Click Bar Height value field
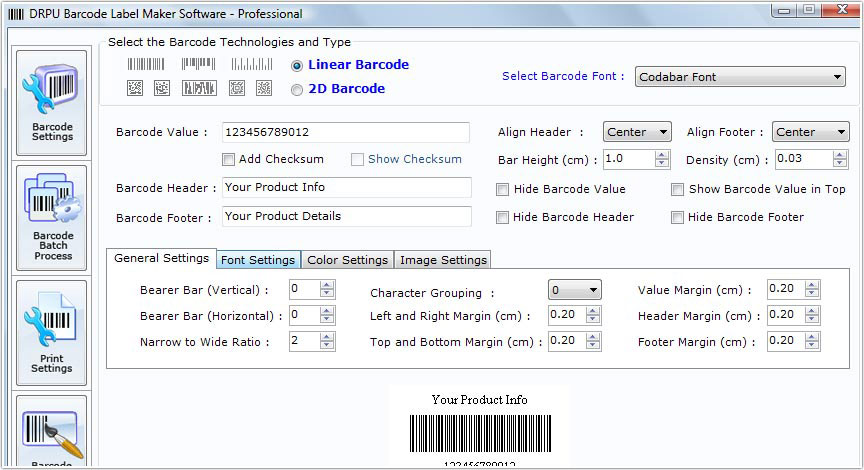 tap(629, 159)
